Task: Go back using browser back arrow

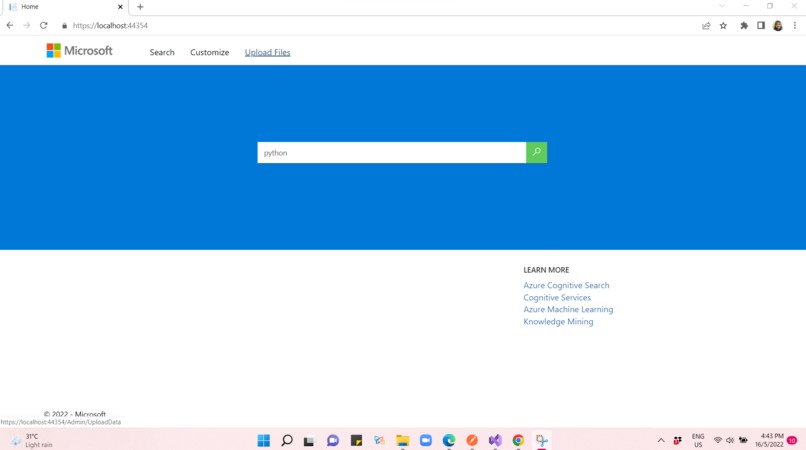Action: pyautogui.click(x=10, y=25)
